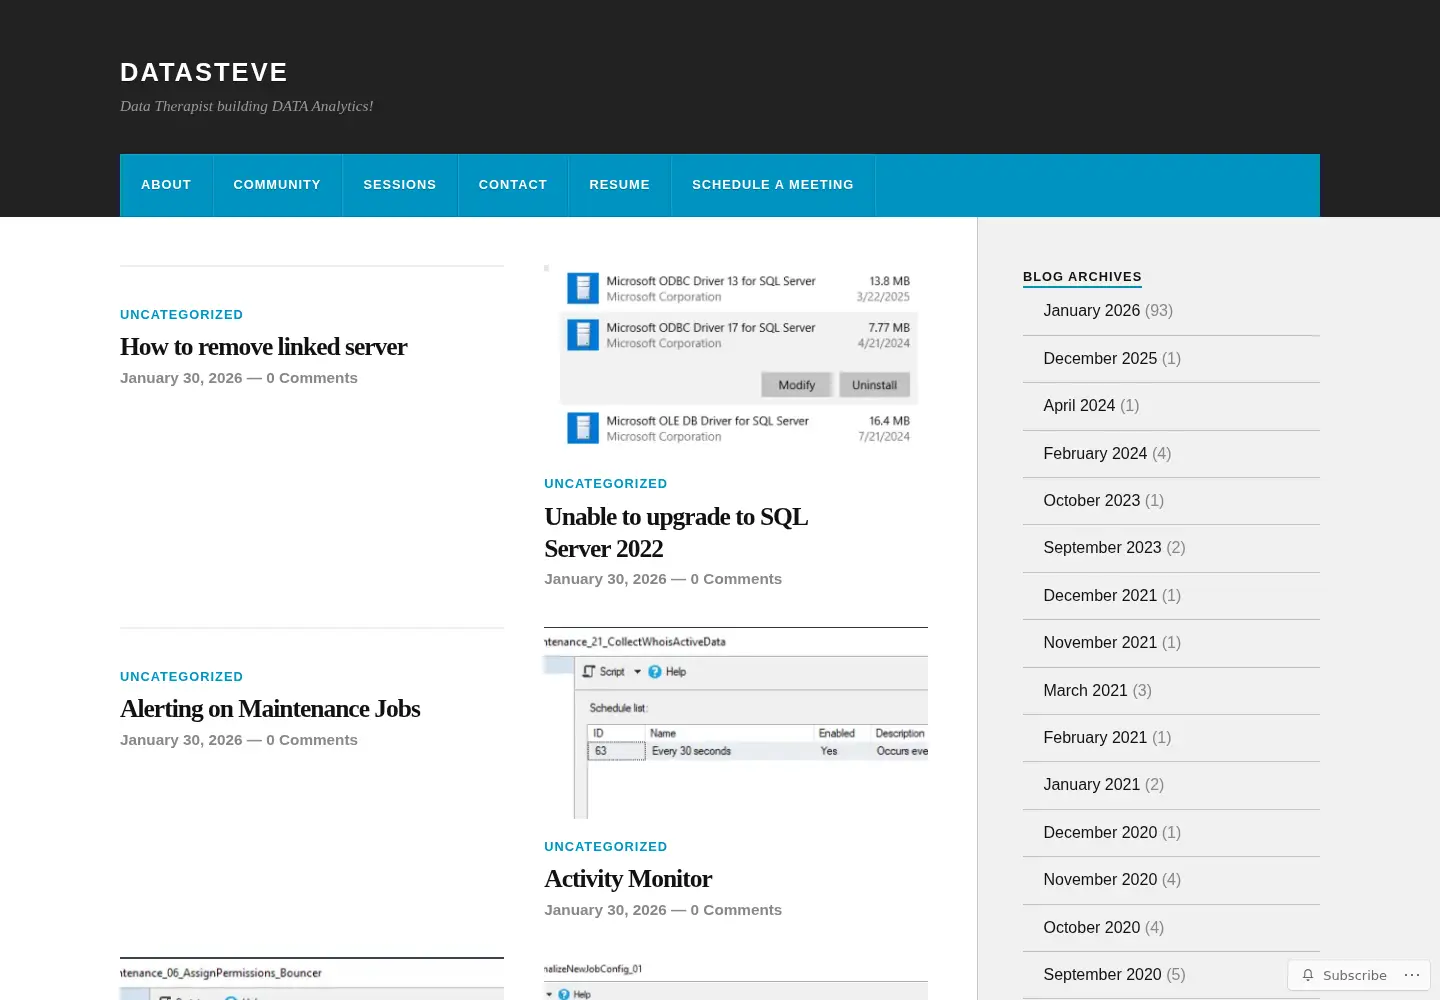Select Contact in the navigation bar
The height and width of the screenshot is (1000, 1440).
513,185
